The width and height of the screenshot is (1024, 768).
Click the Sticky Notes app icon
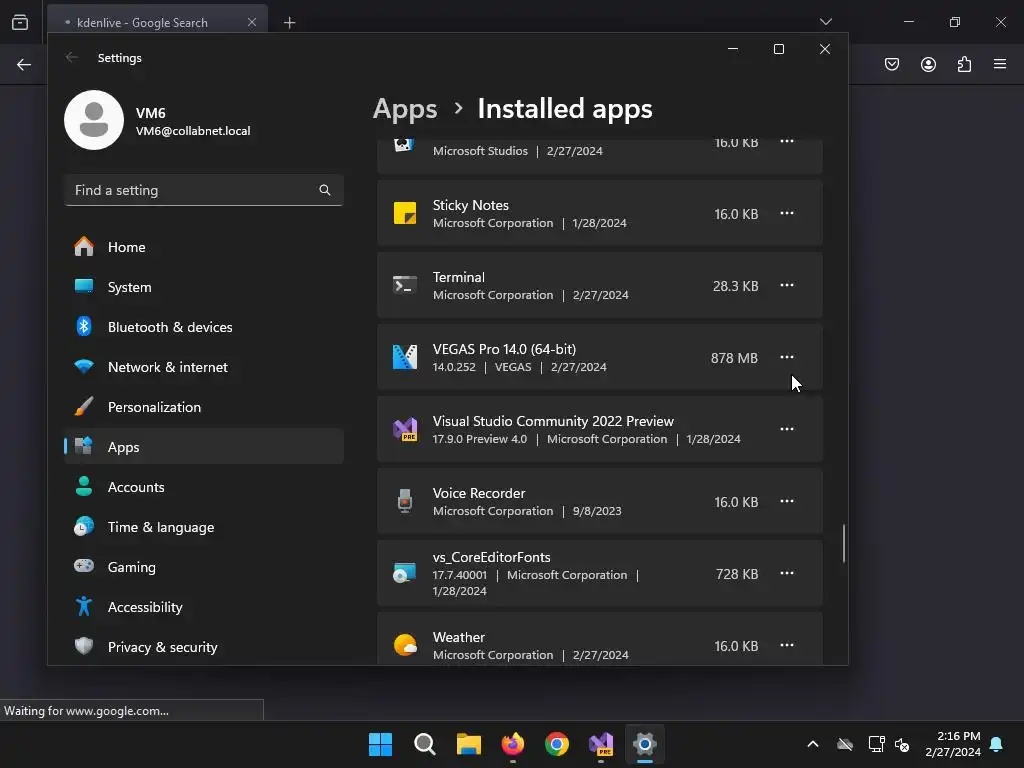tap(405, 214)
